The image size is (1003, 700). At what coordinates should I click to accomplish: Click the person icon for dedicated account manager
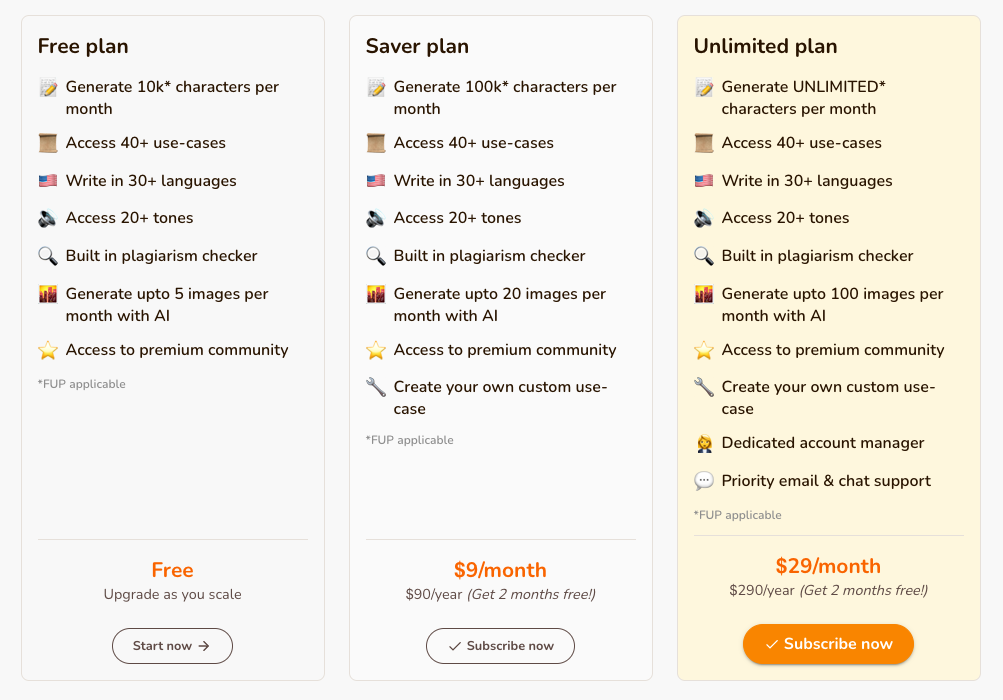703,443
